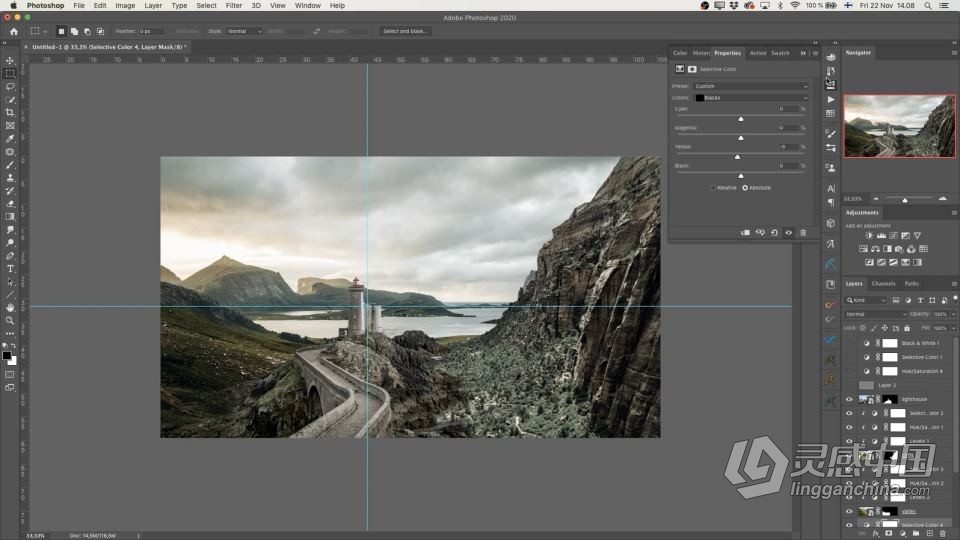Image resolution: width=960 pixels, height=540 pixels.
Task: Hide the Hue/Sa...ion 1 adjustment layer
Action: [x=849, y=427]
